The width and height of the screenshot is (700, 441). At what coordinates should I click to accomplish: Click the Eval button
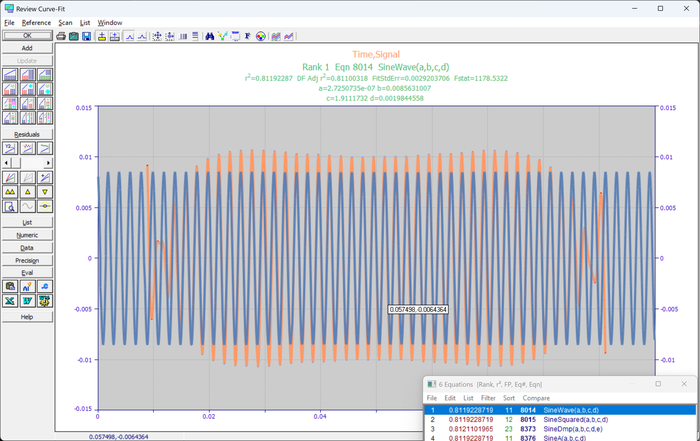[x=27, y=273]
